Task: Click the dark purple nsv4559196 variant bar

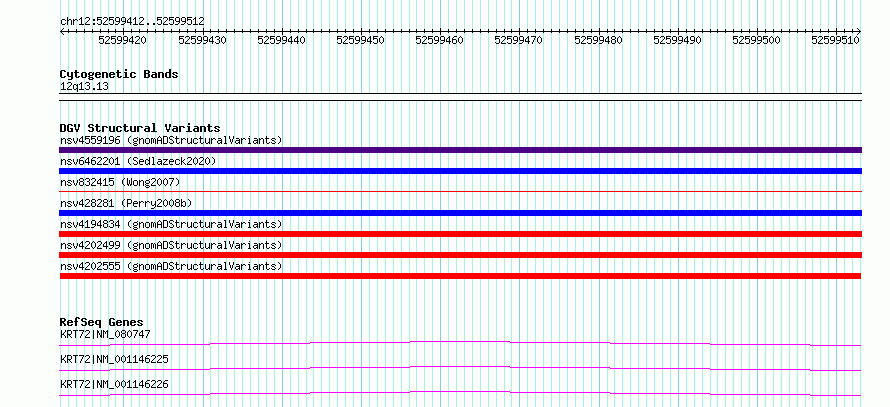Action: (x=460, y=150)
